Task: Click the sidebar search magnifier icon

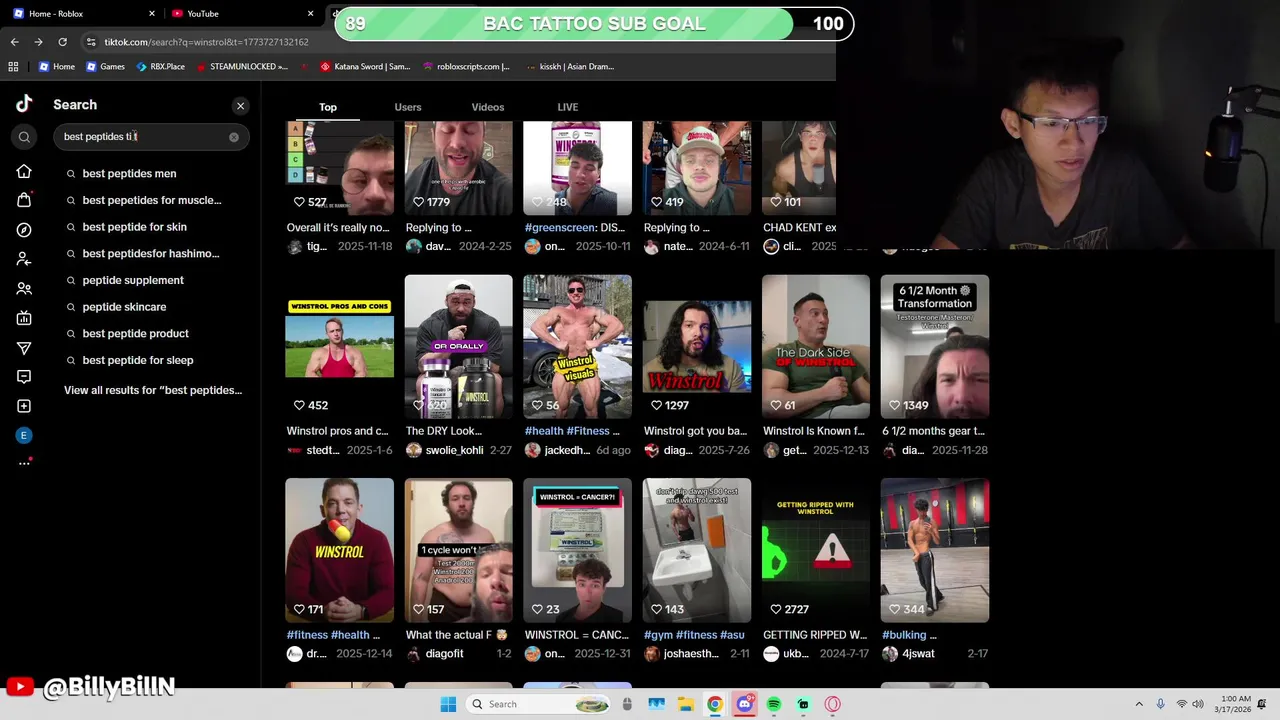Action: [x=24, y=137]
